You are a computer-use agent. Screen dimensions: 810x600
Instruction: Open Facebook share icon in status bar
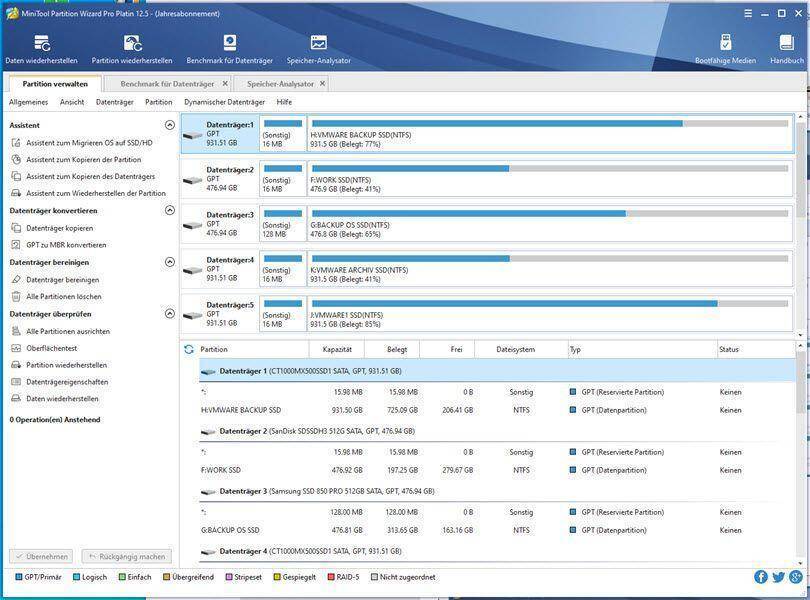point(761,577)
